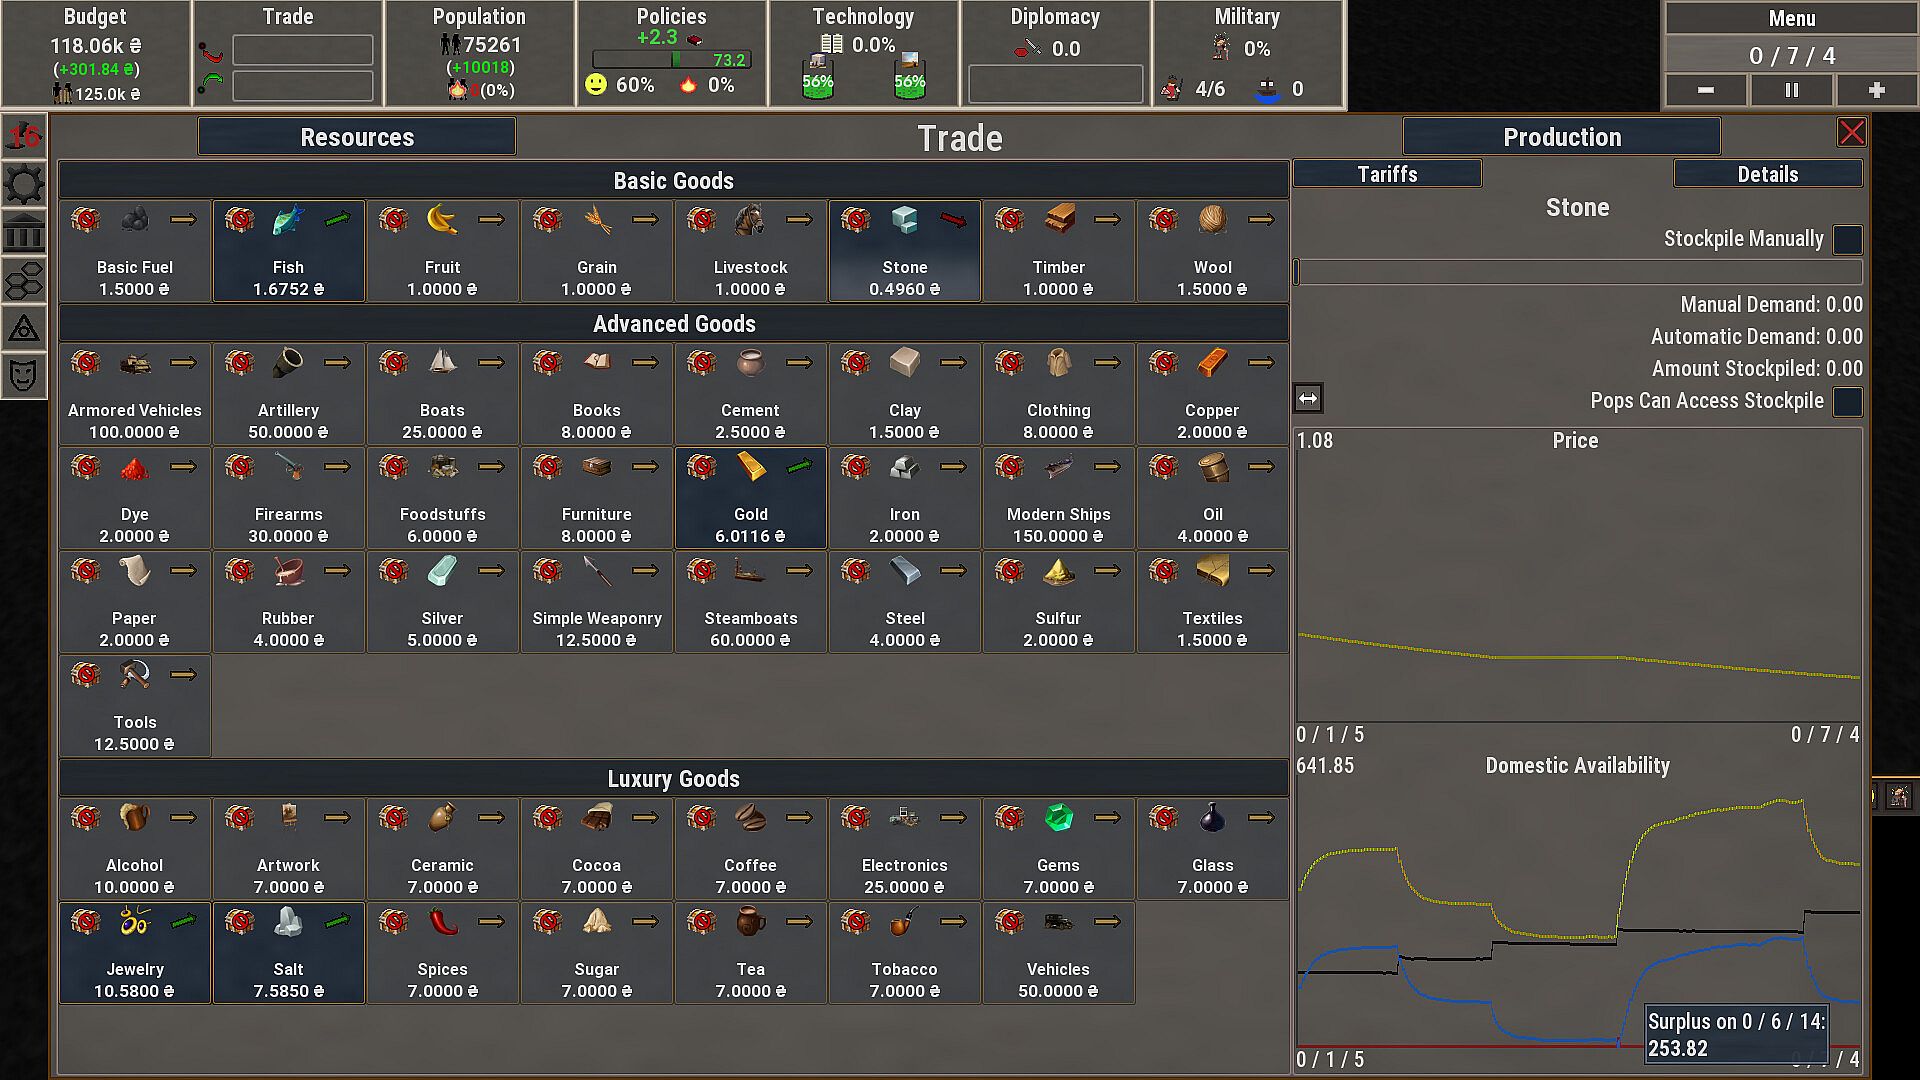Switch to the Production tab
This screenshot has width=1920, height=1080.
(x=1561, y=137)
